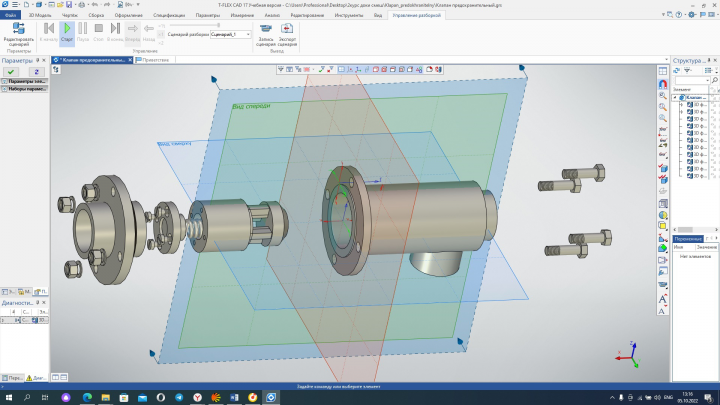Open Редактировать сценарий scenario editor icon
Screen dimensions: 720x405
pos(18,34)
